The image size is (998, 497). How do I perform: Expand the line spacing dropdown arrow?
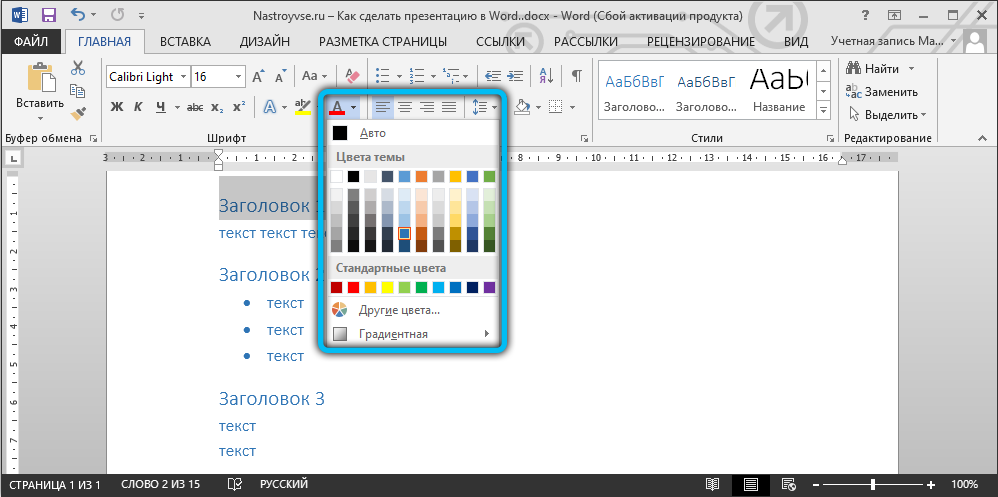(495, 107)
